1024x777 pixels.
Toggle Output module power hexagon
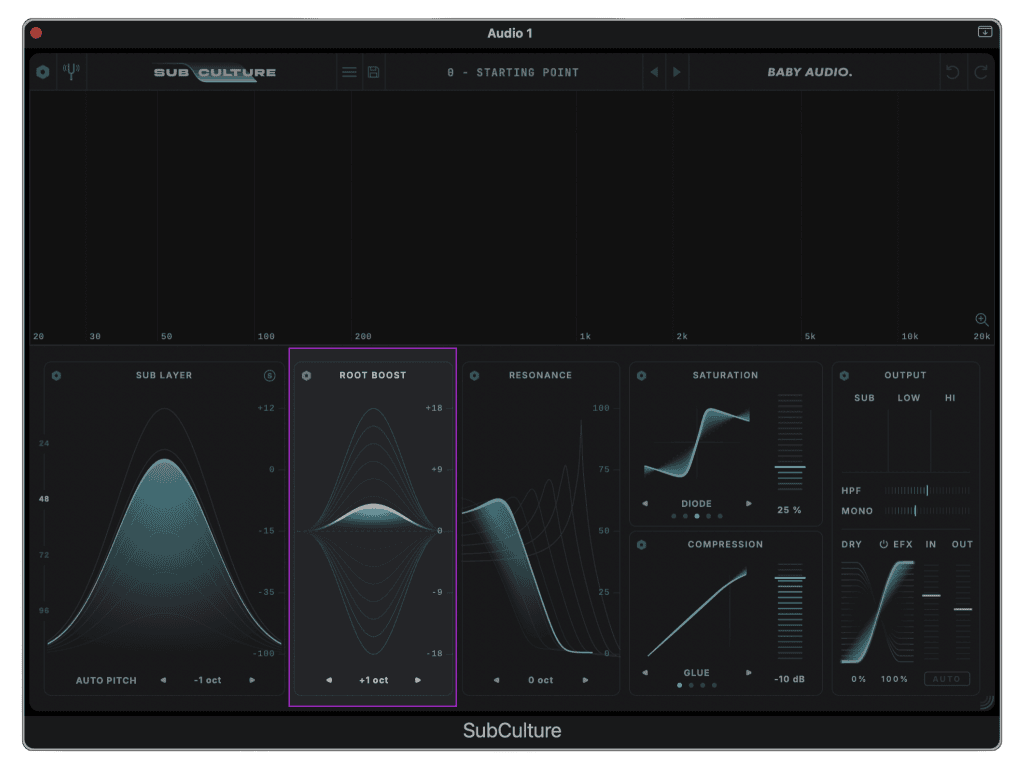[x=844, y=375]
